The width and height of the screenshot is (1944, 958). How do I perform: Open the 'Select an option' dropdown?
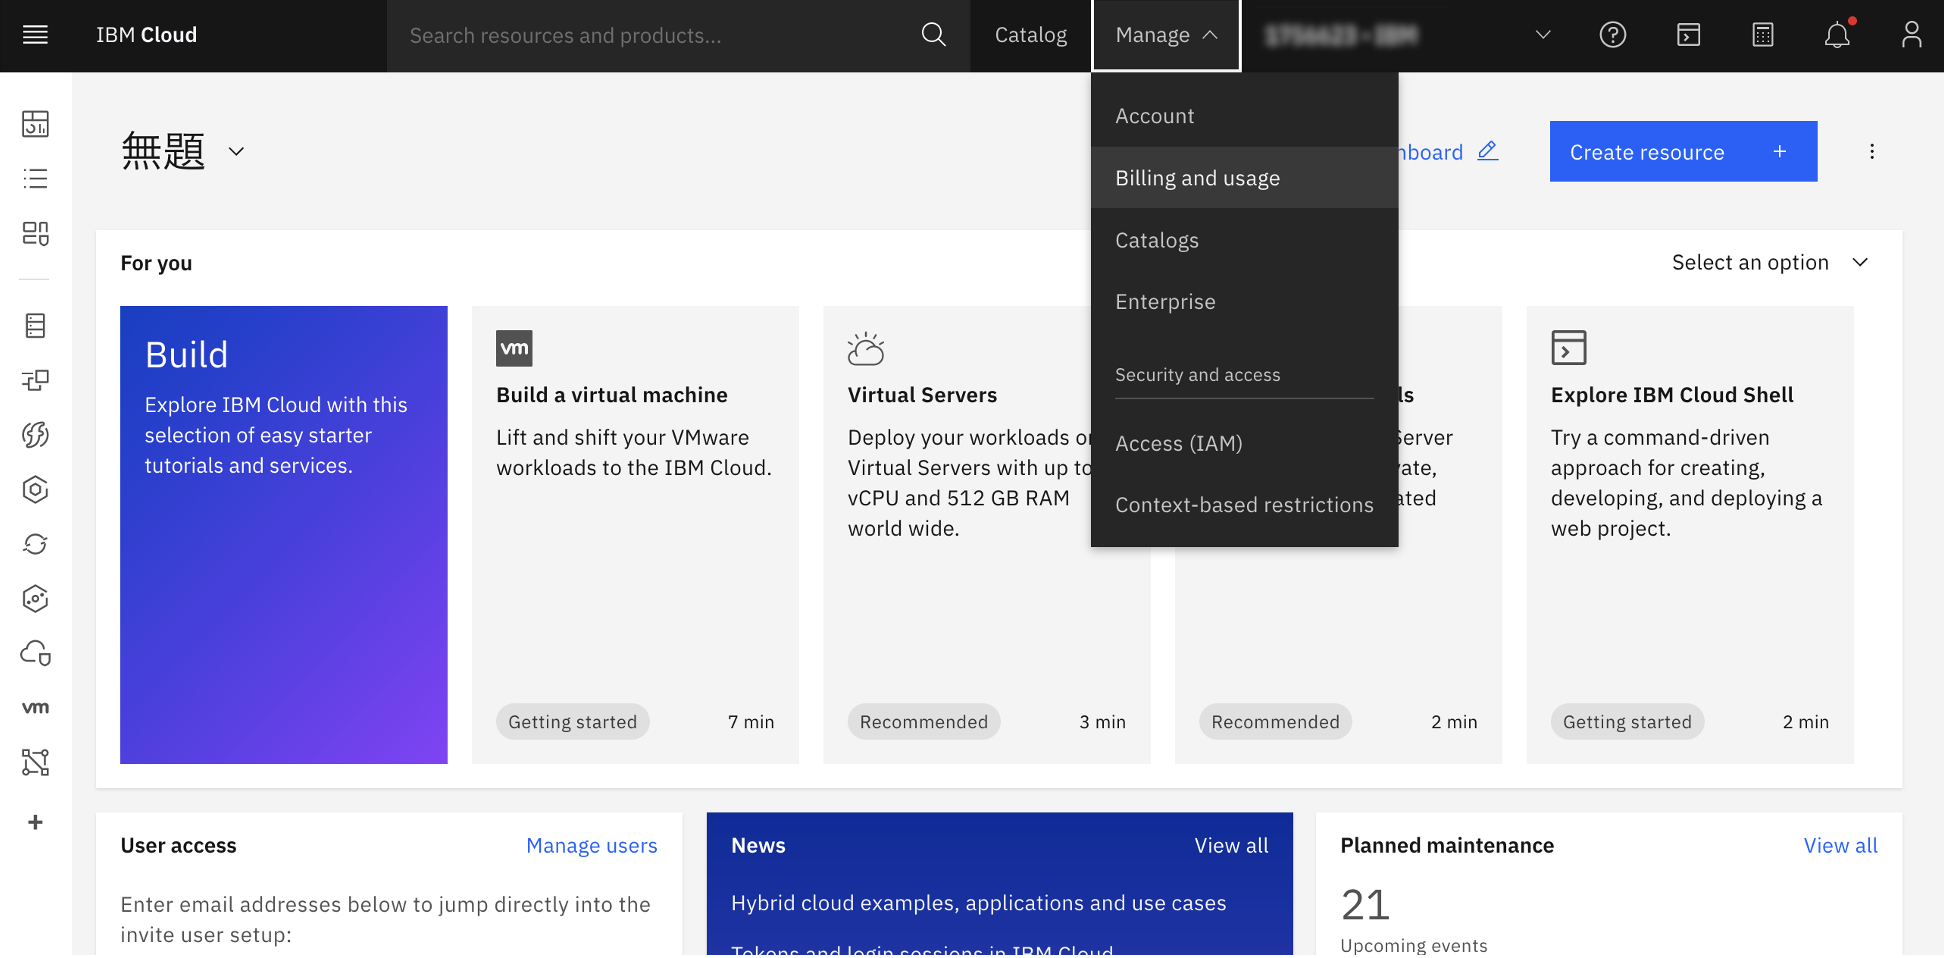[1770, 263]
